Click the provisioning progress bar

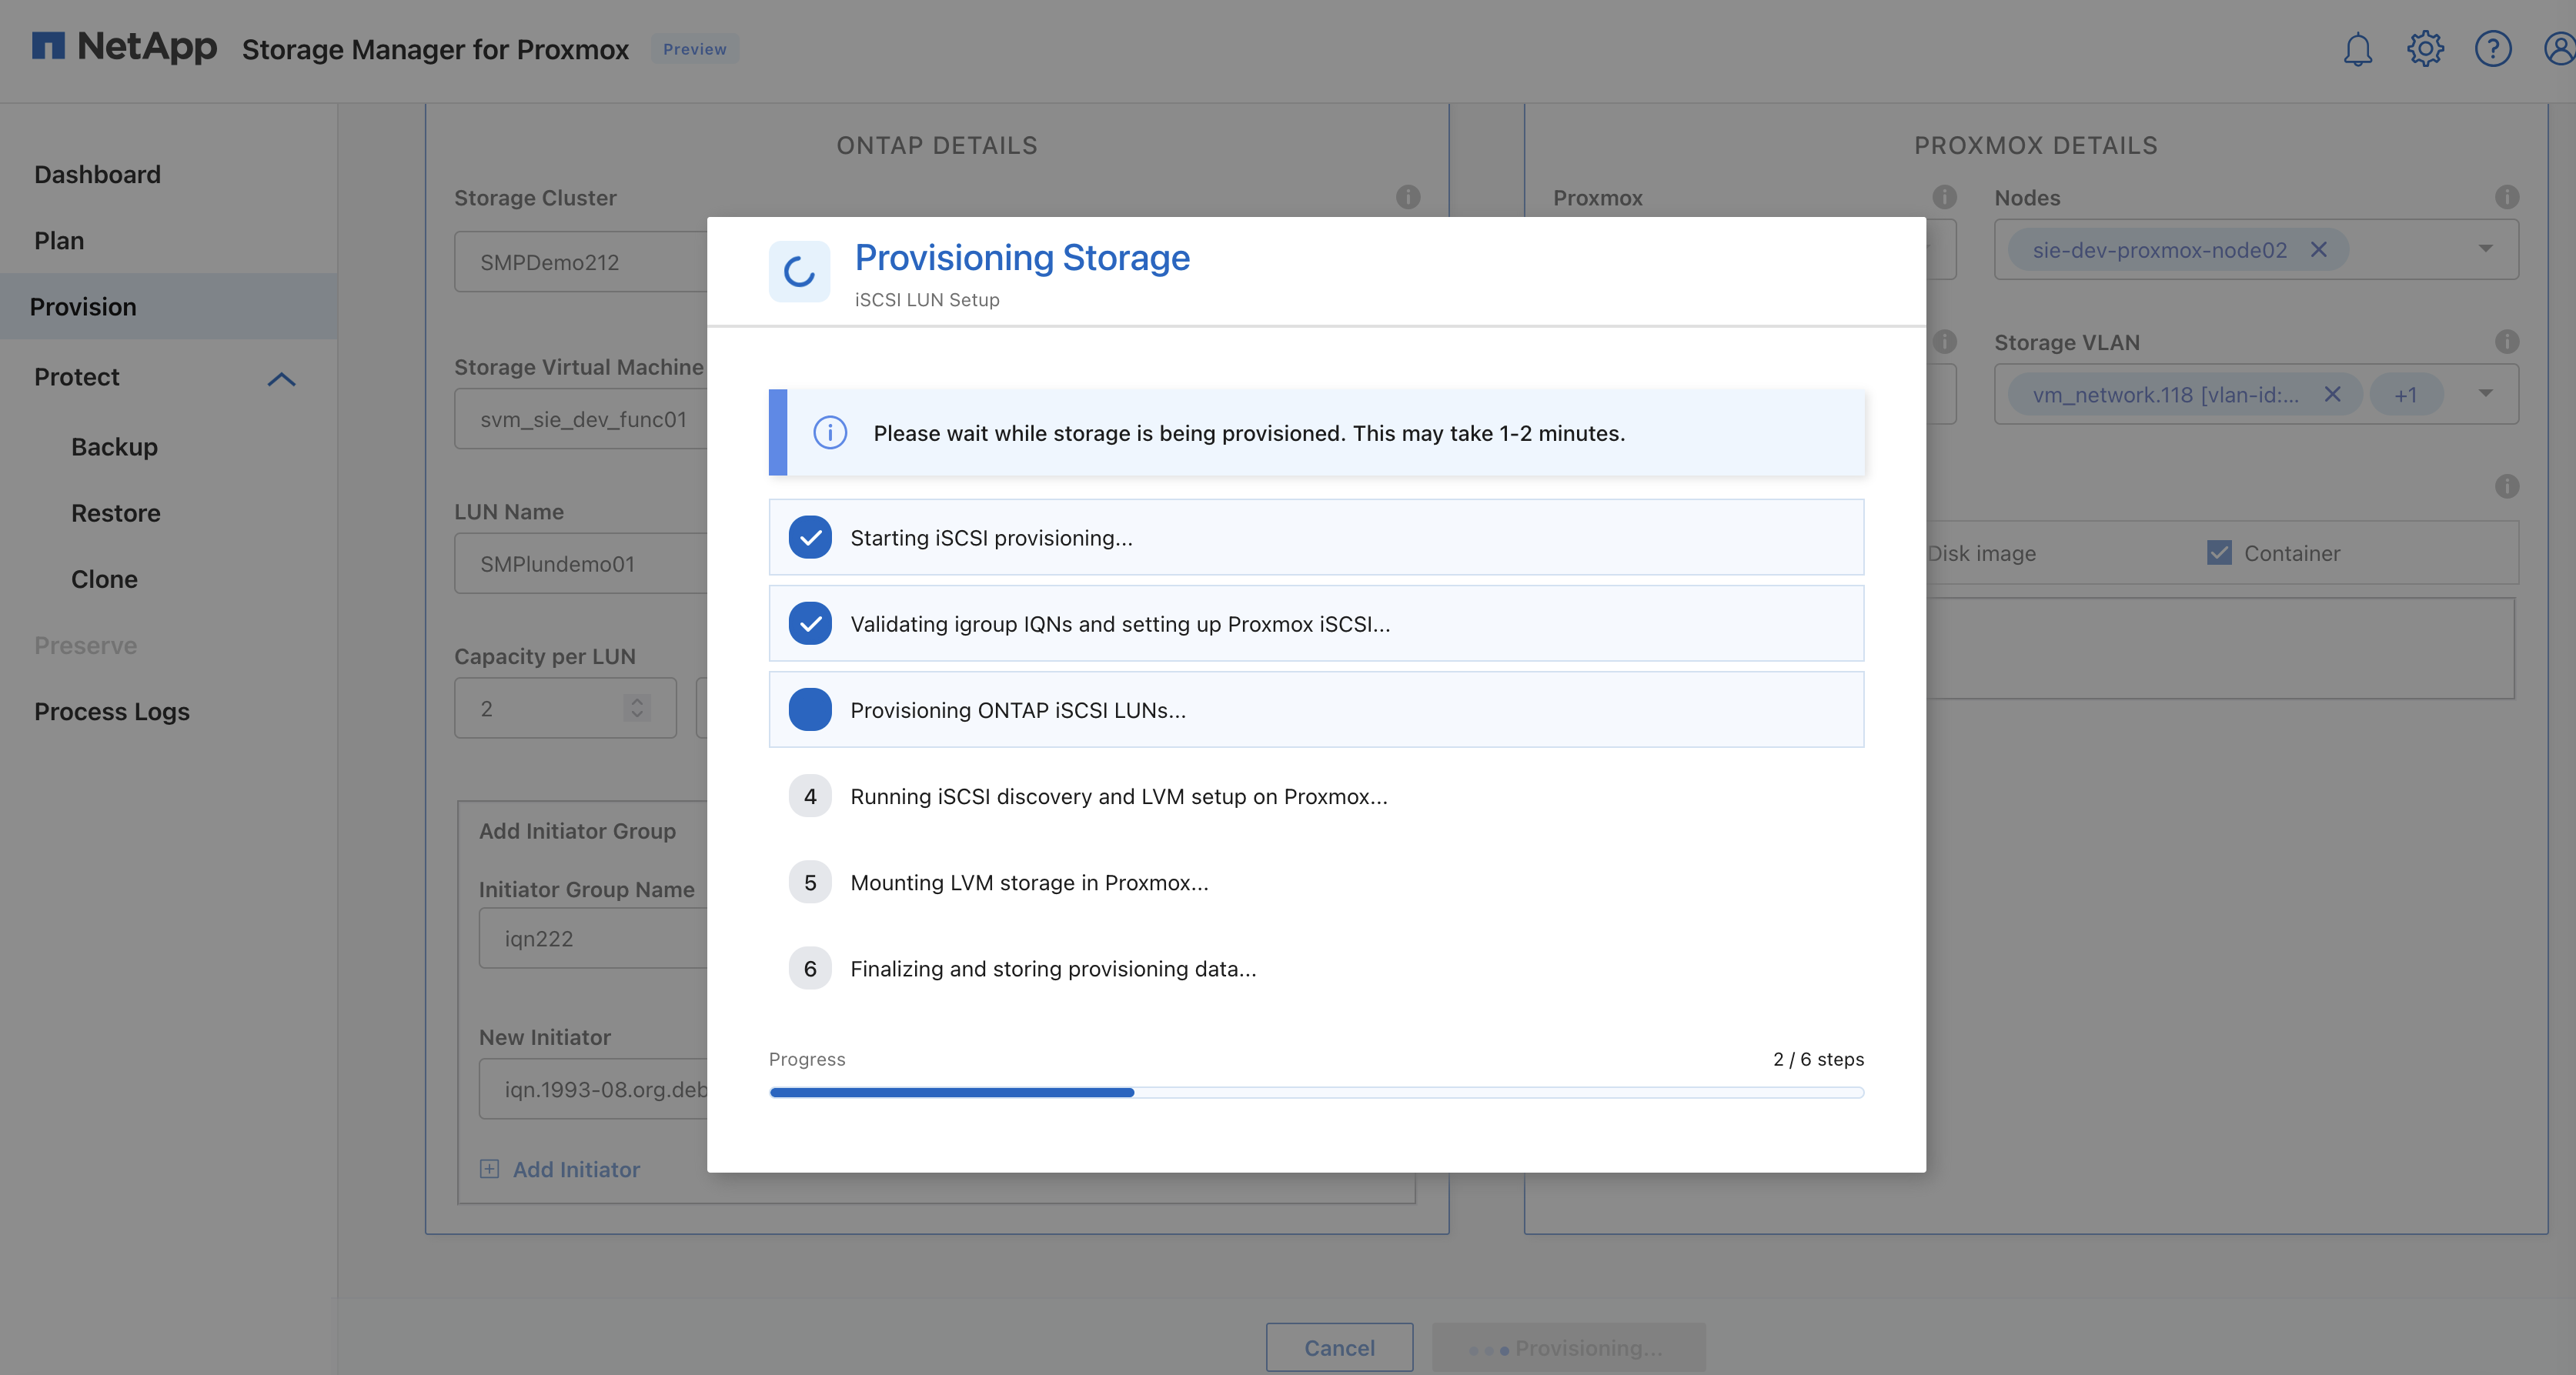pyautogui.click(x=1315, y=1092)
